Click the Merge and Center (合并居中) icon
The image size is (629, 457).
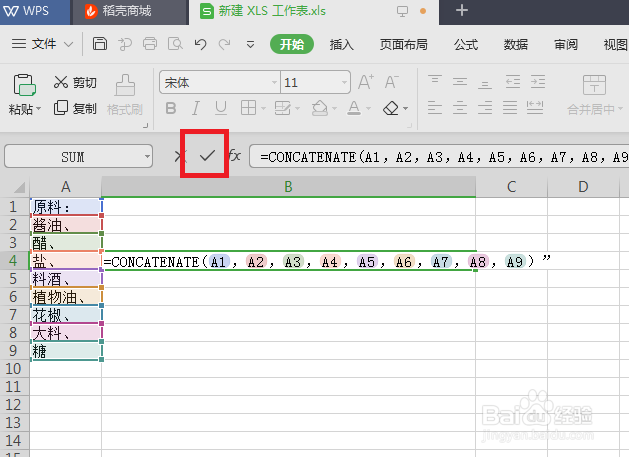click(x=594, y=85)
